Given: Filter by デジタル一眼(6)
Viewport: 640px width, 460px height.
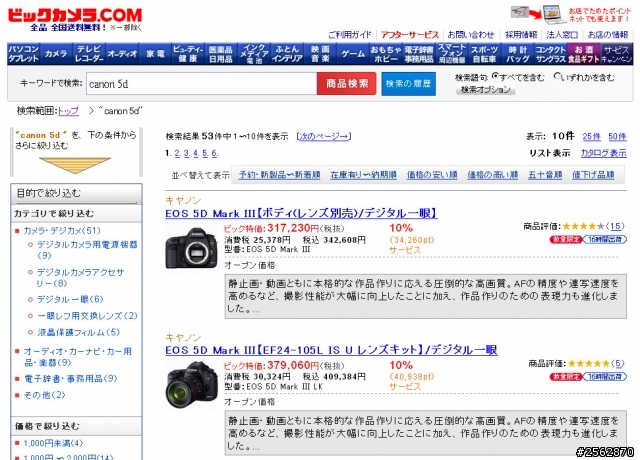Looking at the screenshot, I should coord(70,300).
